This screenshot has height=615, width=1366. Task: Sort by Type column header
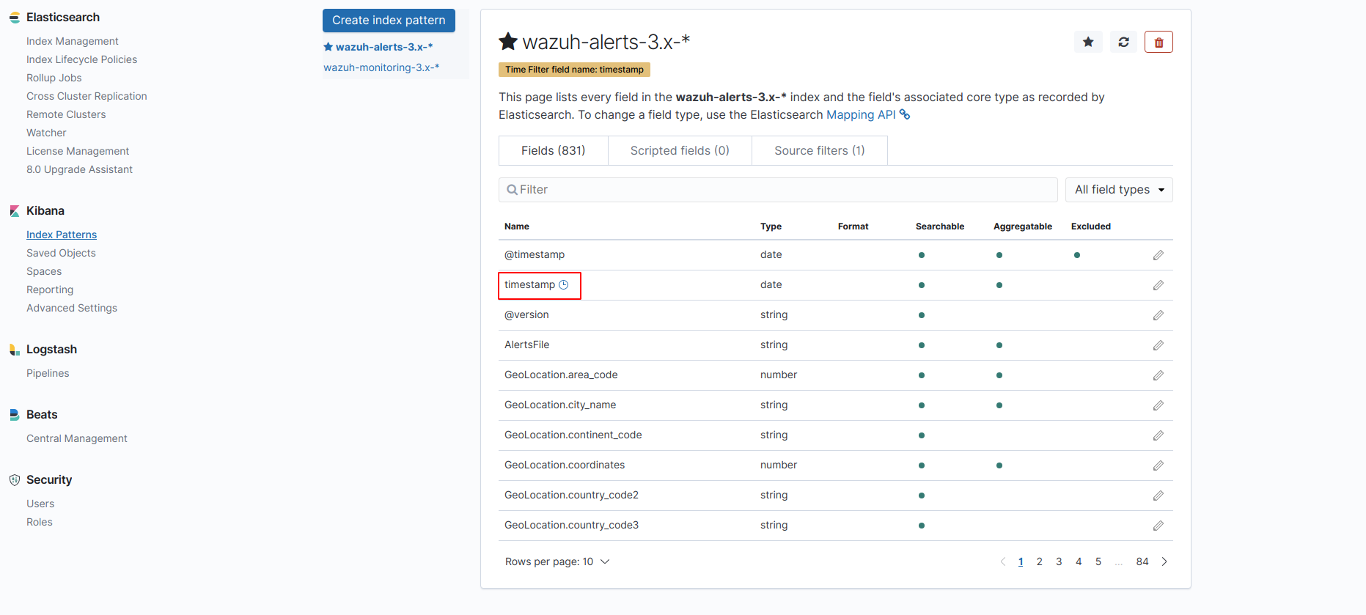[771, 227]
